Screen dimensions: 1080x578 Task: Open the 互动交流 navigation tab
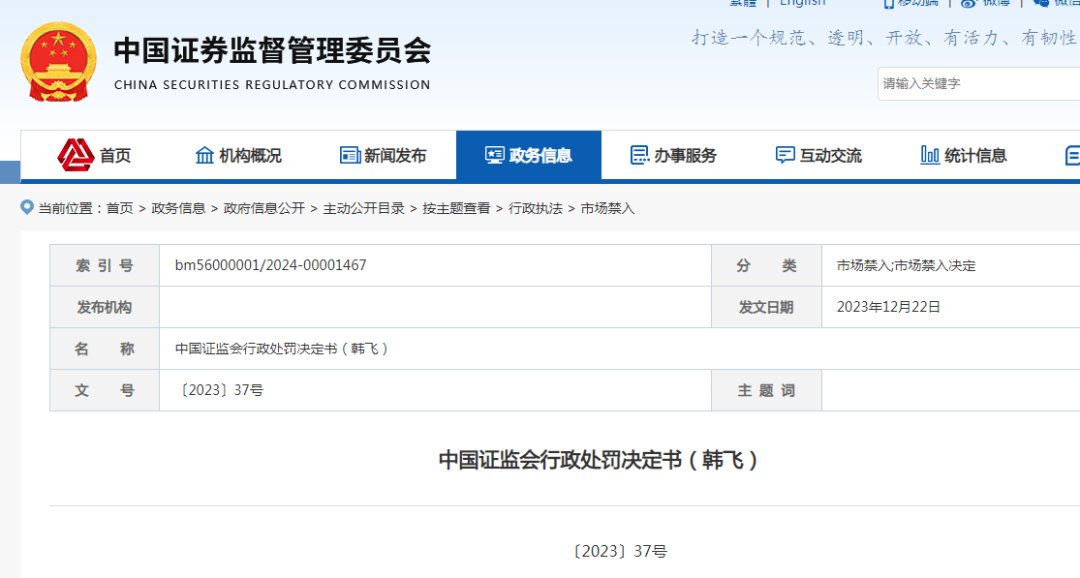(818, 156)
